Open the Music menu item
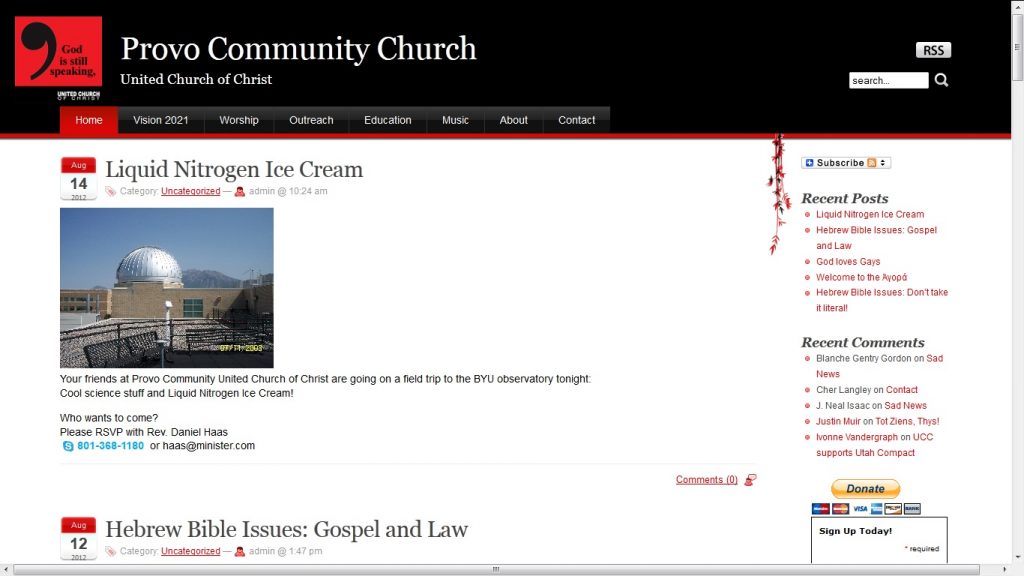The image size is (1024, 576). 455,120
